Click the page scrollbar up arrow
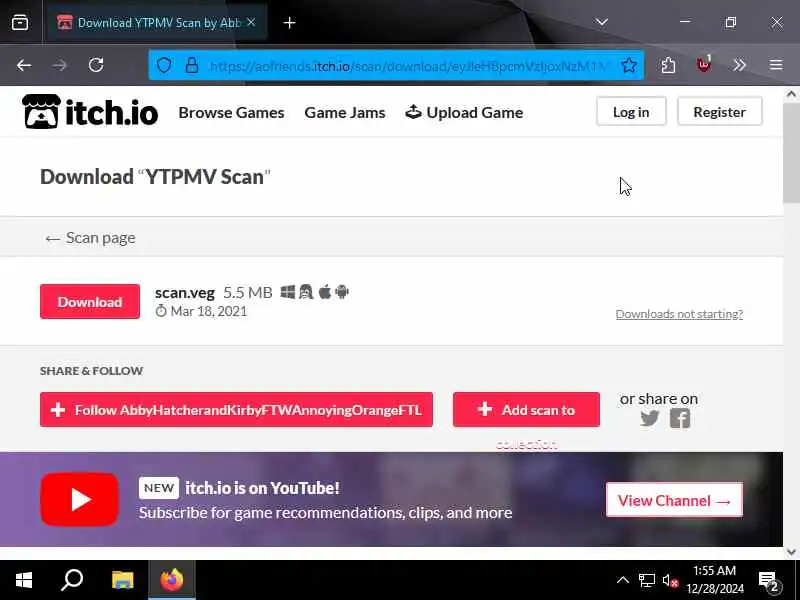Image resolution: width=800 pixels, height=600 pixels. pos(791,94)
